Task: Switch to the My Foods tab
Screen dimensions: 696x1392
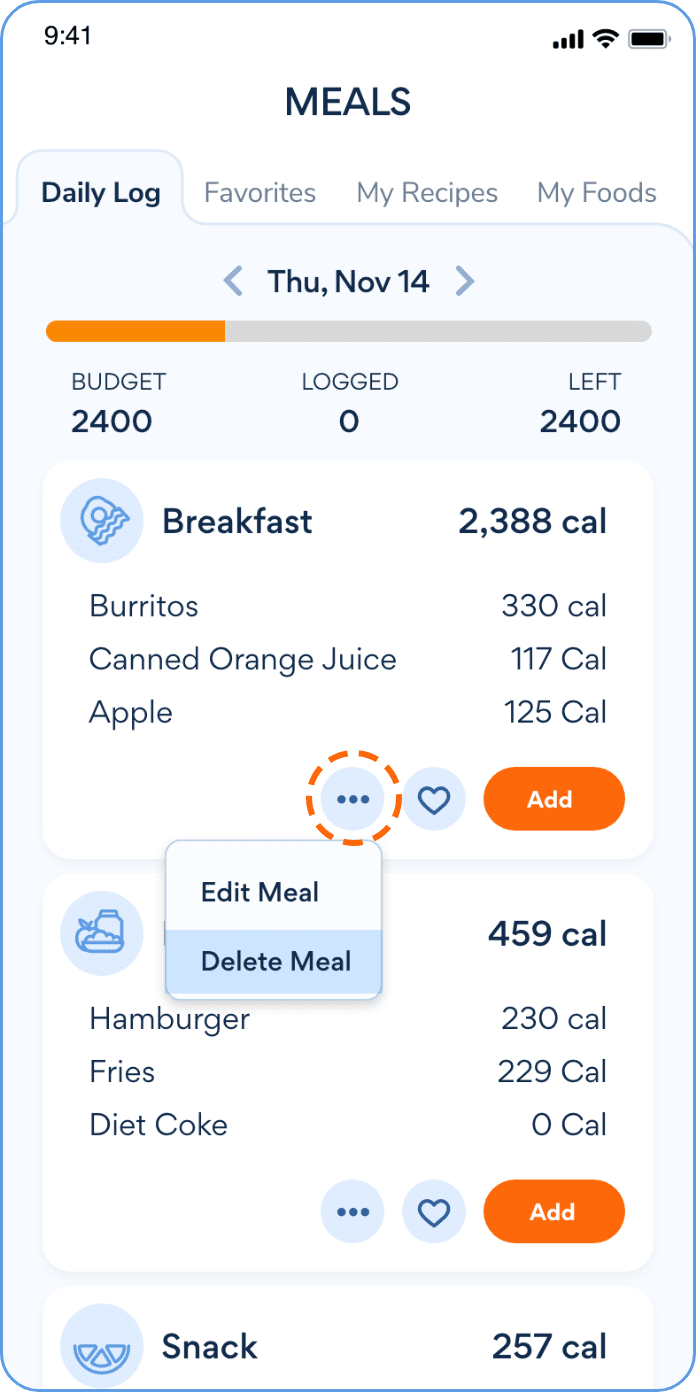Action: tap(597, 193)
